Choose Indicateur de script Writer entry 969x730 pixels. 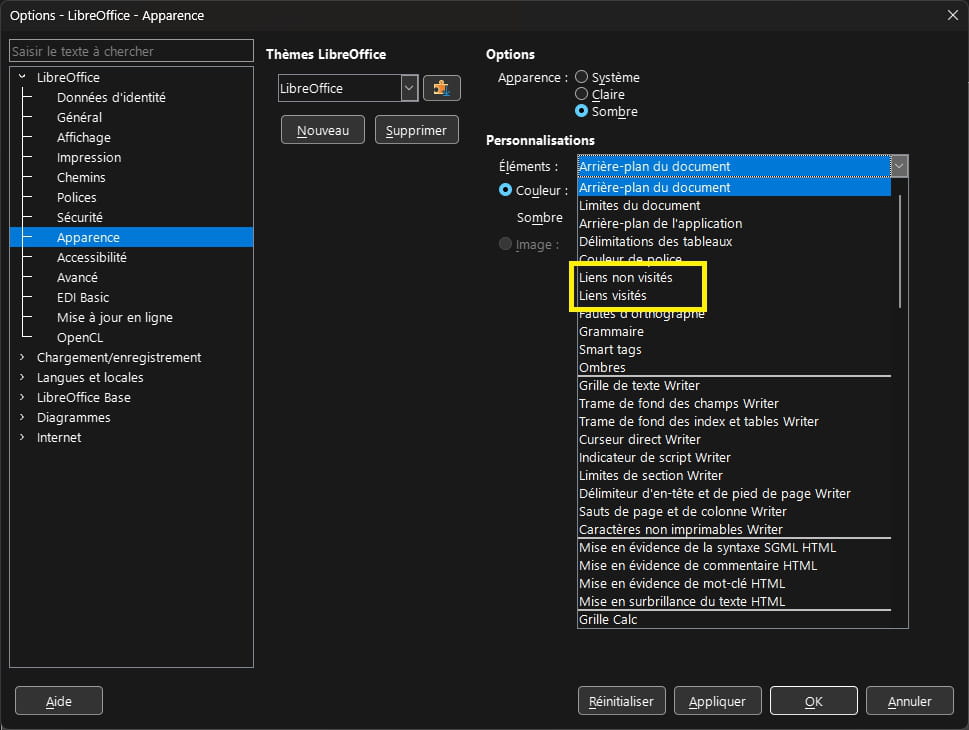(734, 457)
